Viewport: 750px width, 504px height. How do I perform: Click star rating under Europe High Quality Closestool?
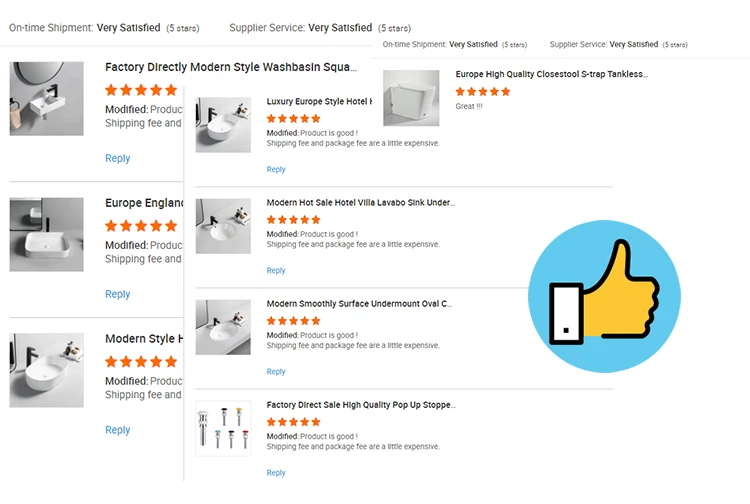click(x=483, y=92)
